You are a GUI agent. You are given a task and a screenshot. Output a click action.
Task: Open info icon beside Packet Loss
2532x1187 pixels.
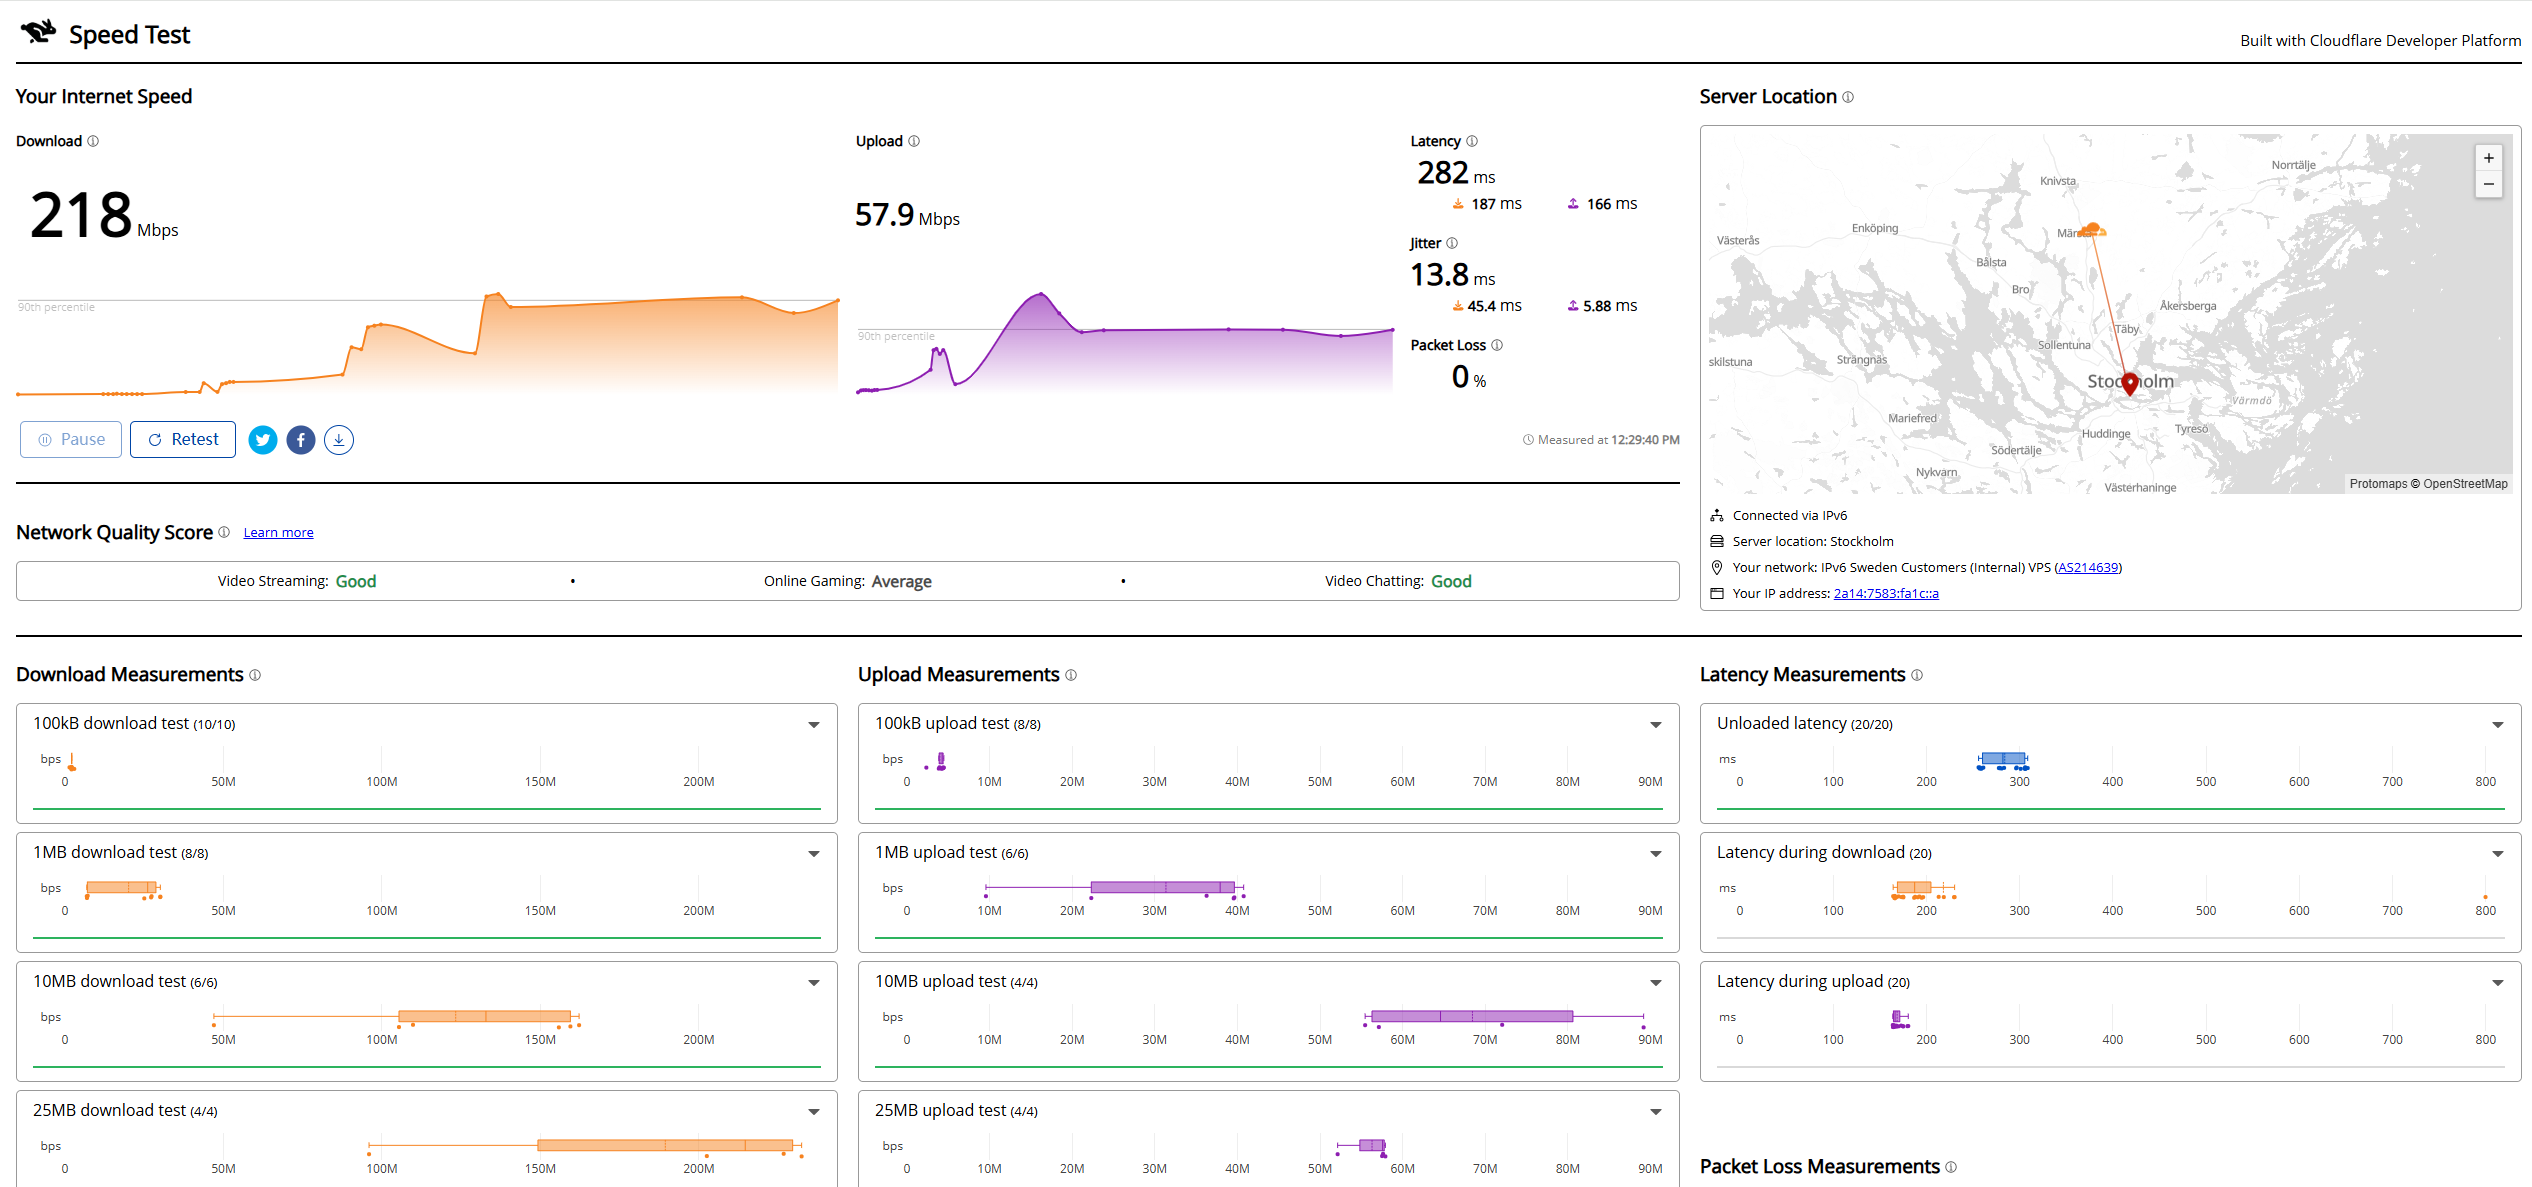pyautogui.click(x=1497, y=345)
